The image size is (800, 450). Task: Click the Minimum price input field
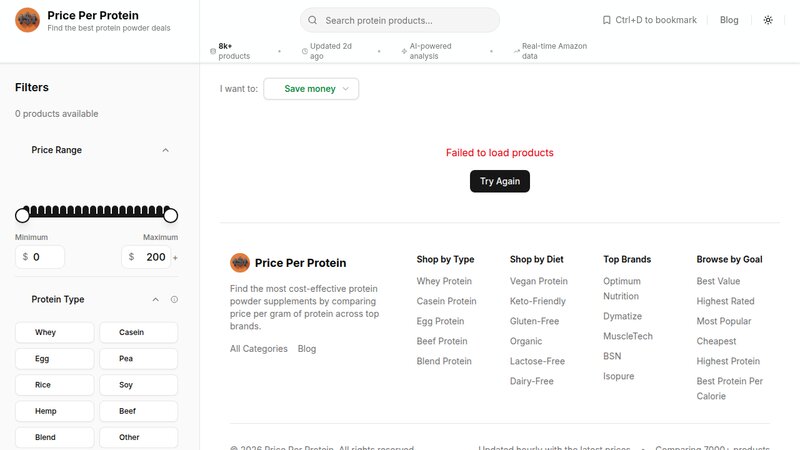coord(40,257)
